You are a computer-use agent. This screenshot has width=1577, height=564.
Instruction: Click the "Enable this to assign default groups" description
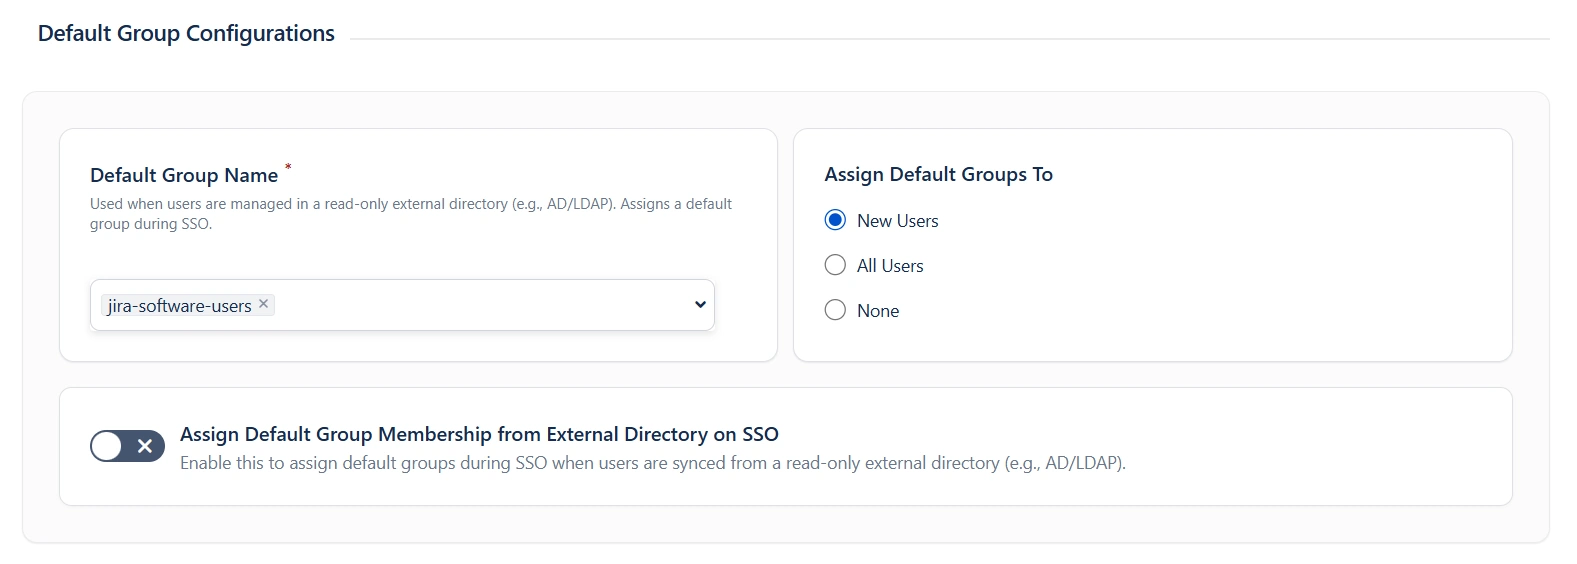point(652,463)
